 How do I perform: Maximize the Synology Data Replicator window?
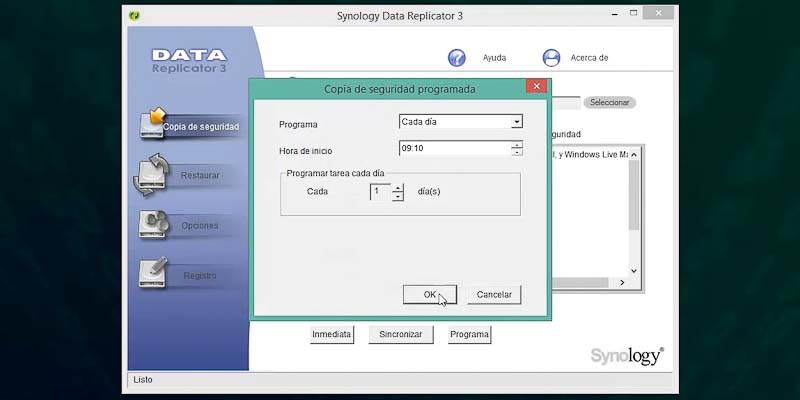(x=634, y=13)
